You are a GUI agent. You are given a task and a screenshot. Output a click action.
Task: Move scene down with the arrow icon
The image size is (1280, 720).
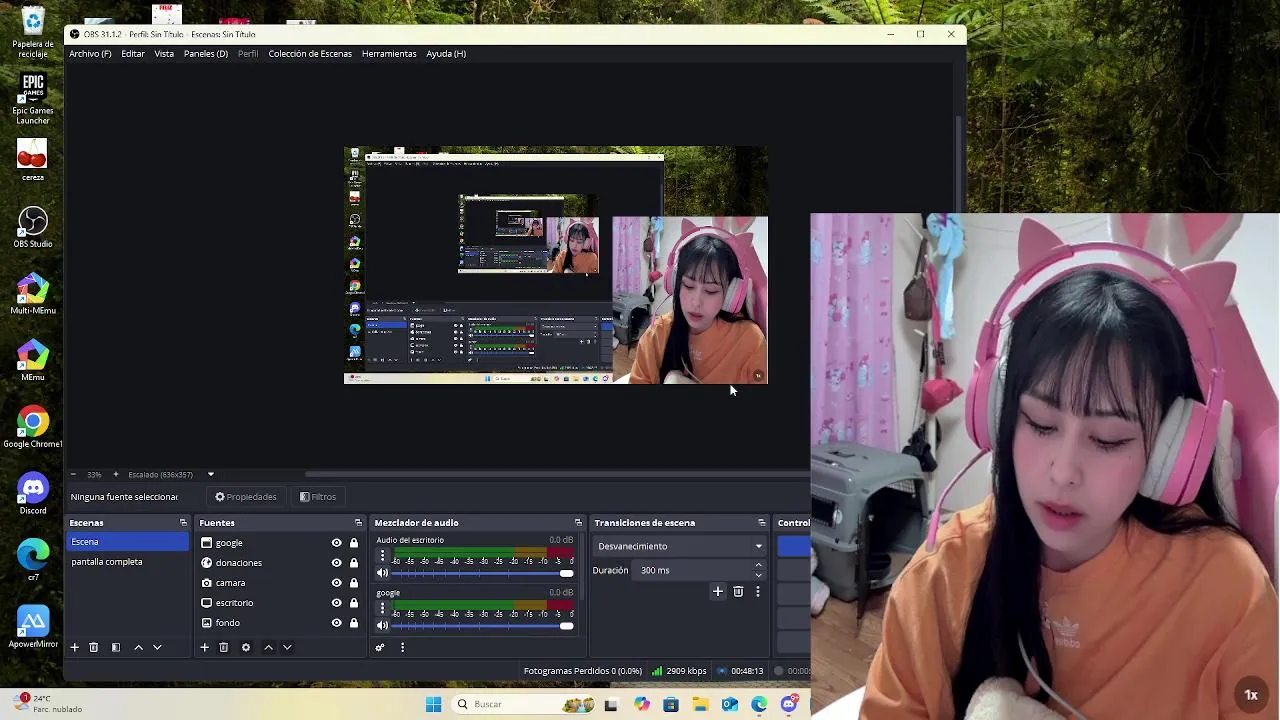[x=157, y=647]
